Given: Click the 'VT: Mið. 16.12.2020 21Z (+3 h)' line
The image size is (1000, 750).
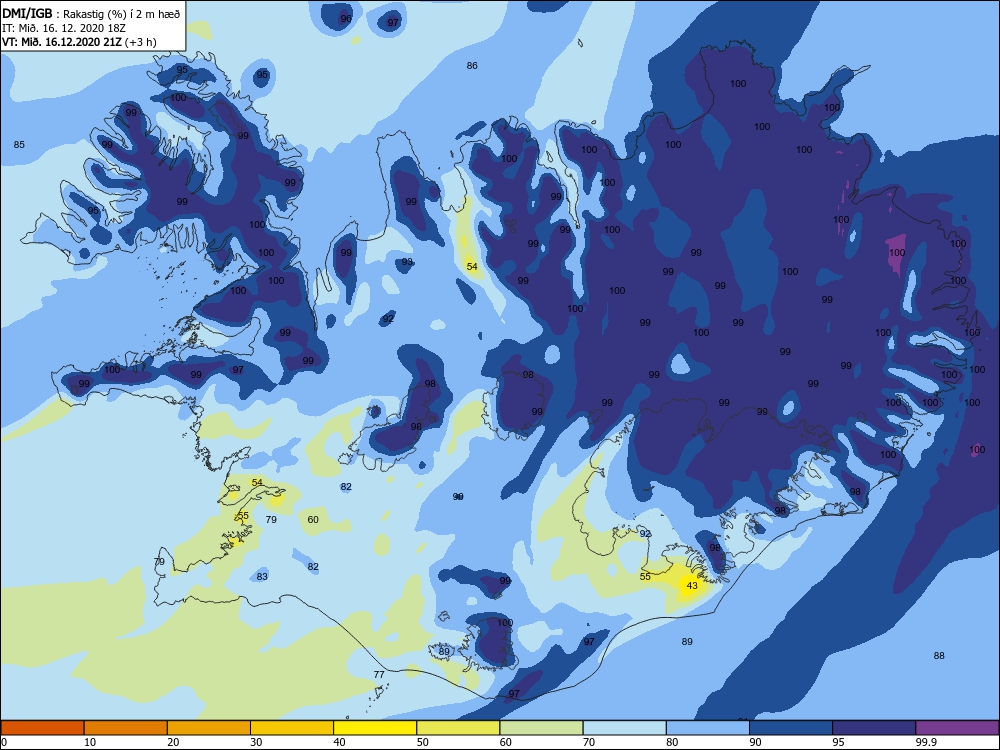Looking at the screenshot, I should point(79,42).
